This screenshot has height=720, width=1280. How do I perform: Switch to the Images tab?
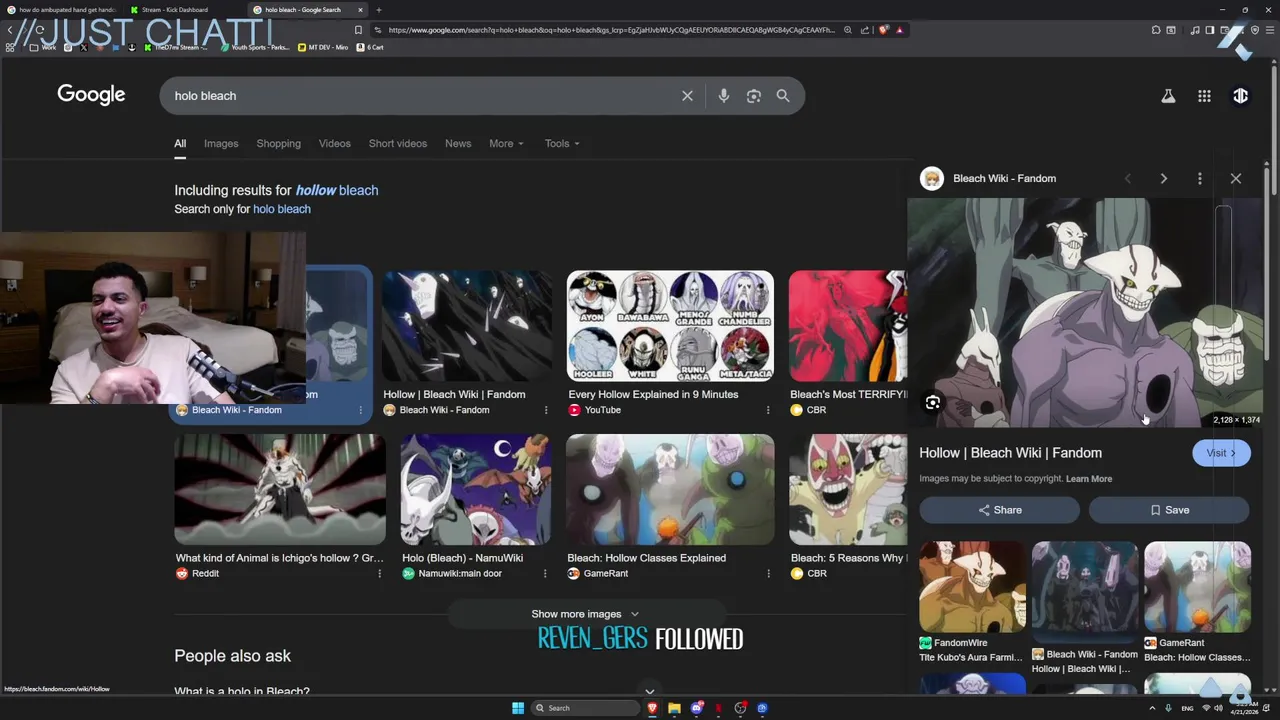tap(221, 143)
